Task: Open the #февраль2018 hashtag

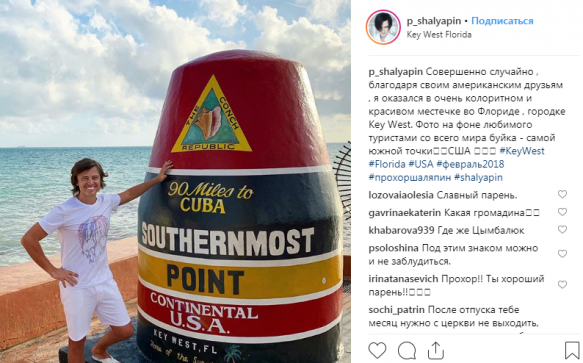Action: click(x=470, y=164)
